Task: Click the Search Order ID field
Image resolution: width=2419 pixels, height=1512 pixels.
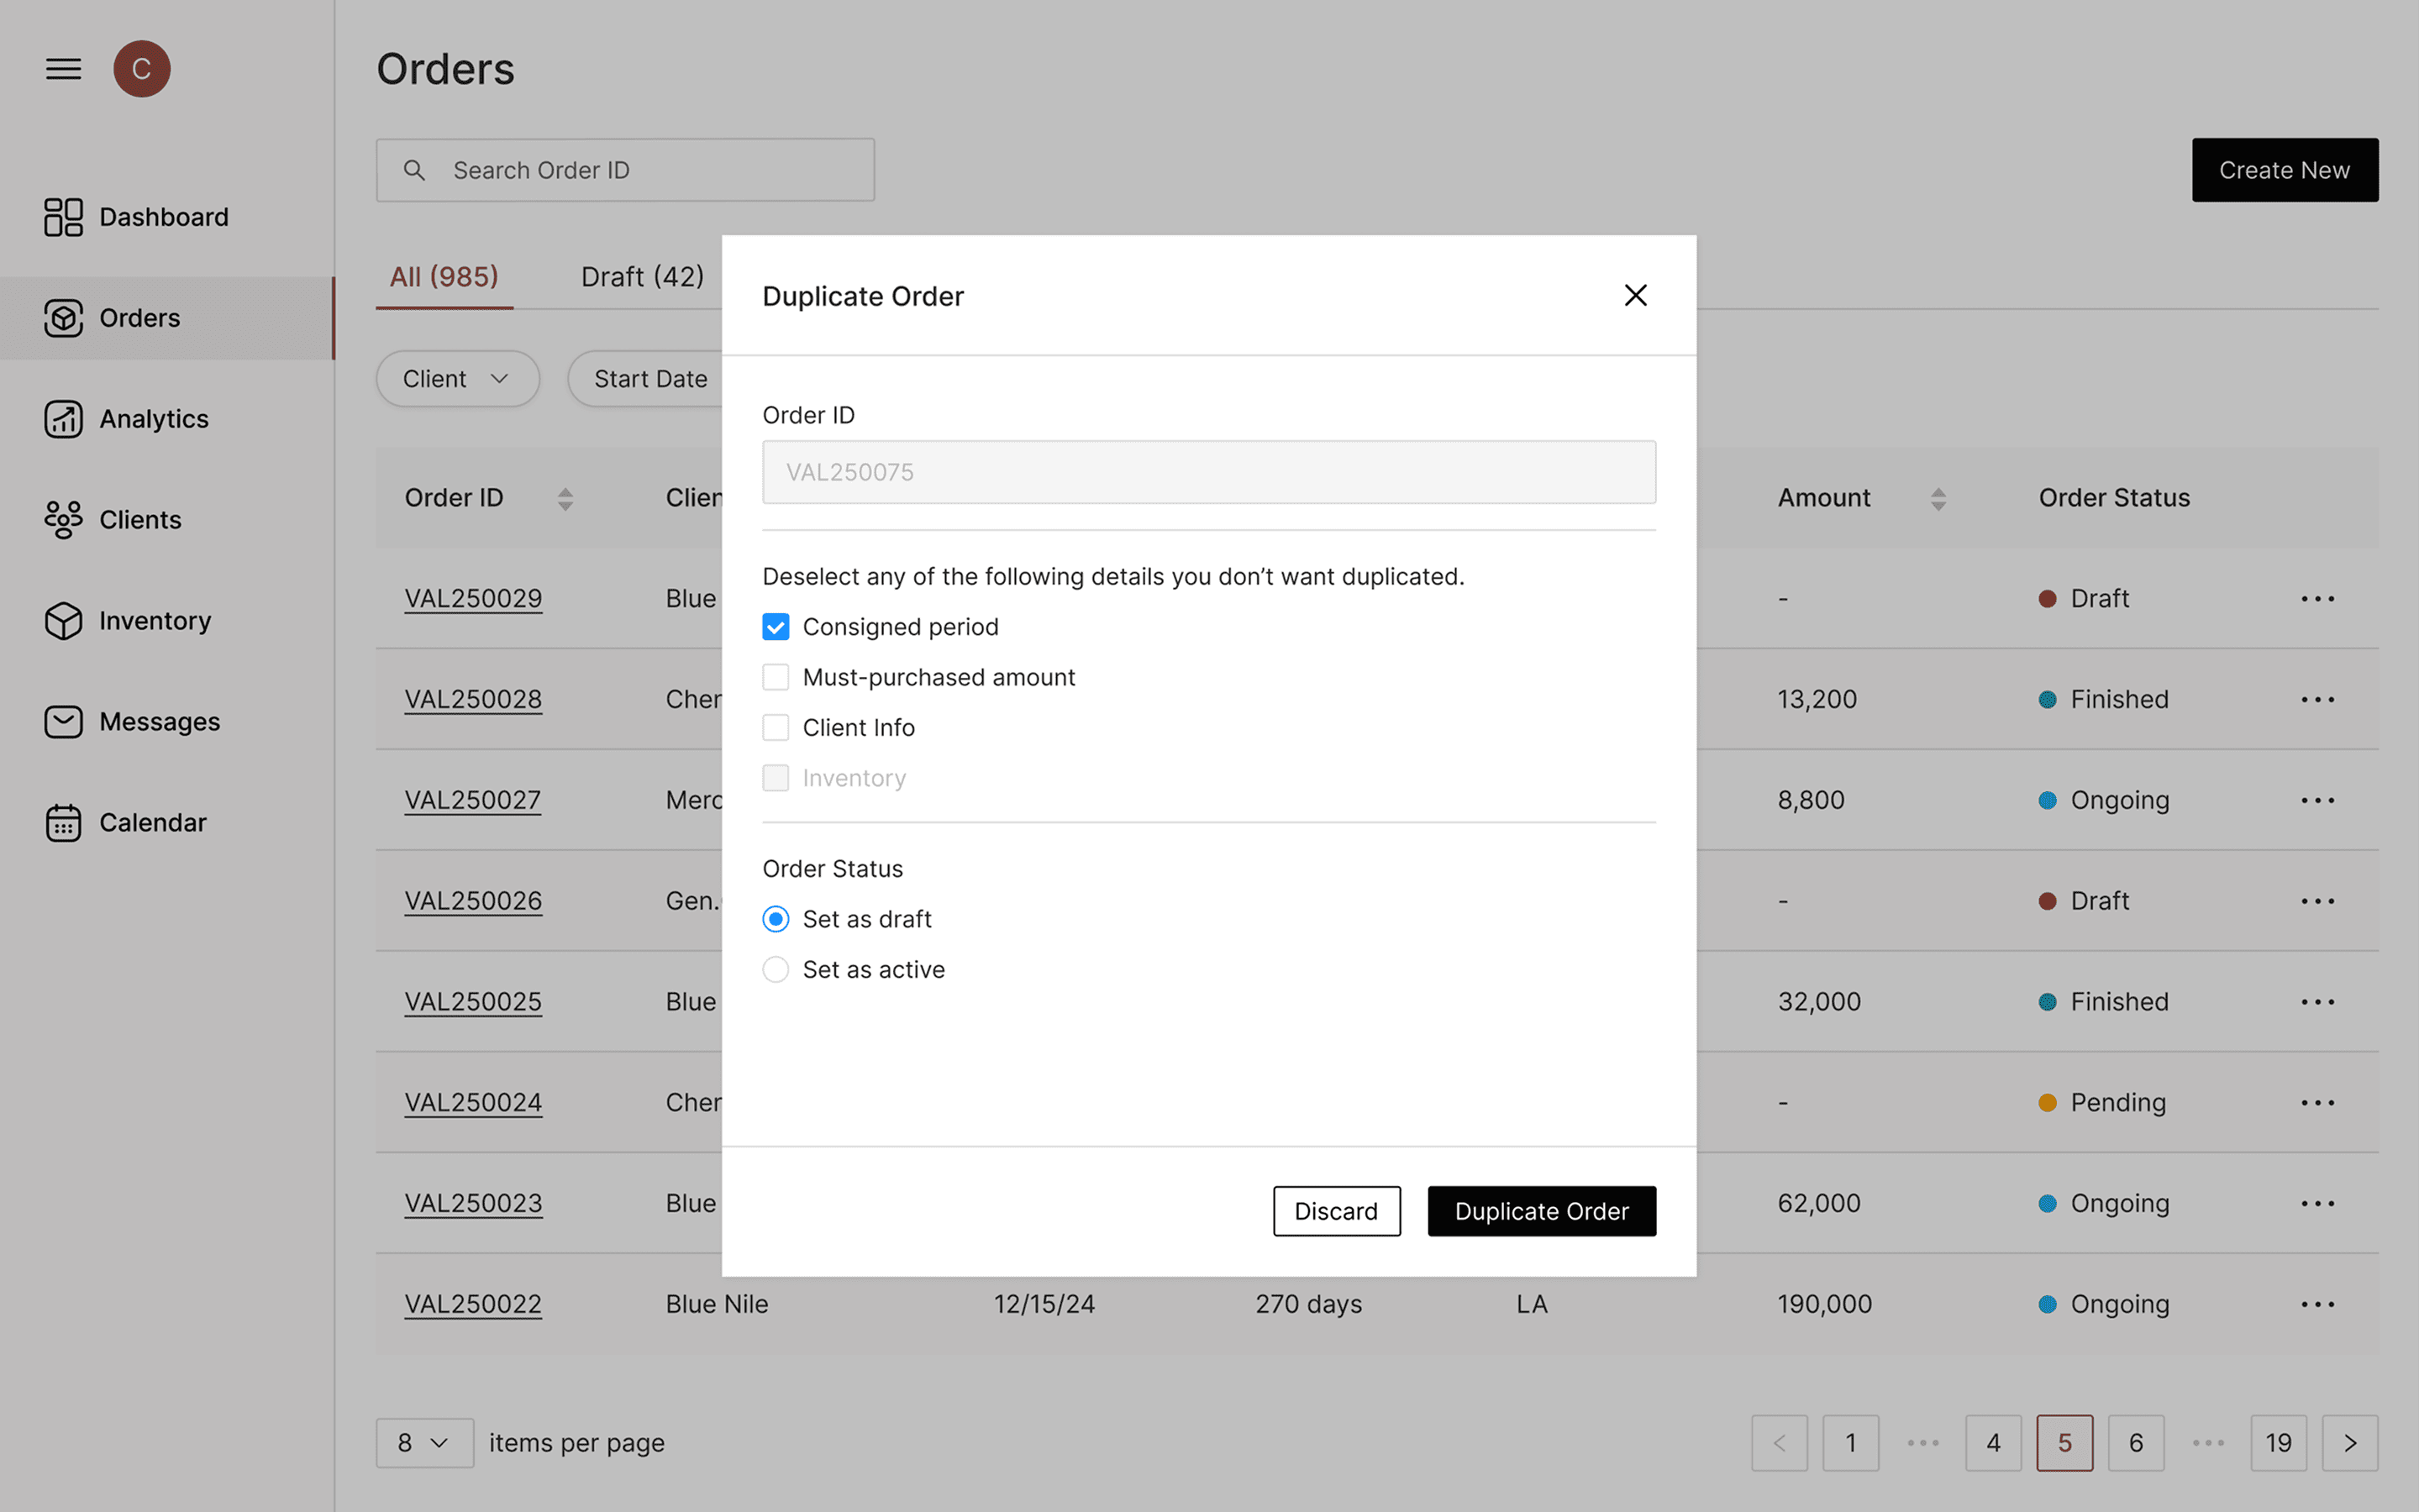Action: click(x=625, y=170)
